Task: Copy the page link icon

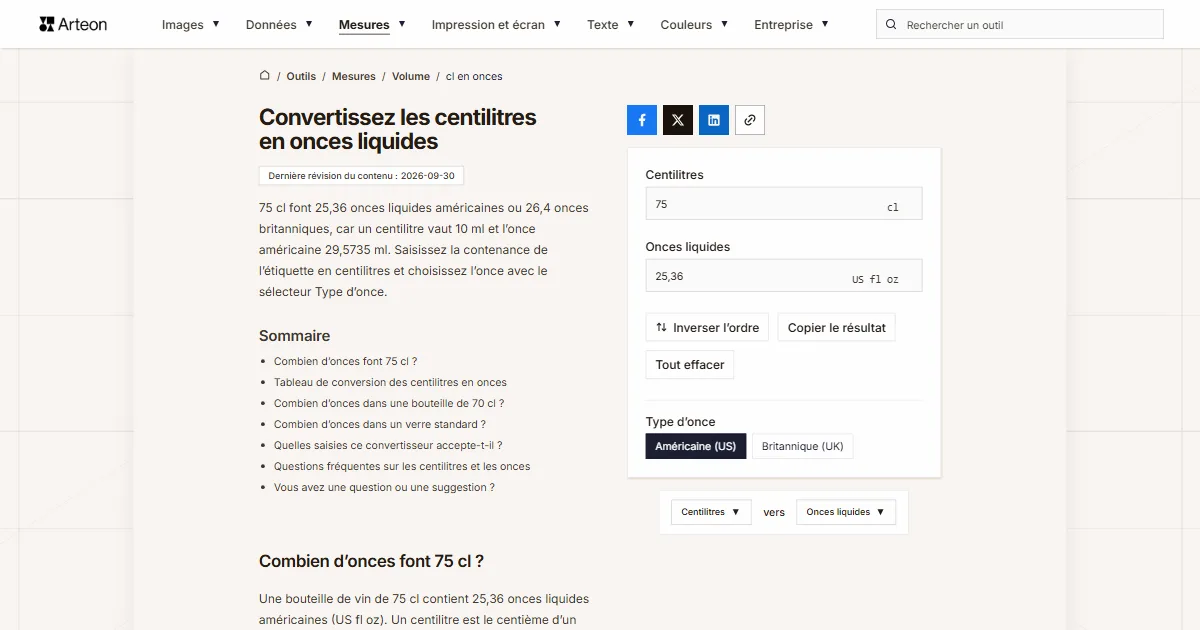Action: click(x=750, y=120)
